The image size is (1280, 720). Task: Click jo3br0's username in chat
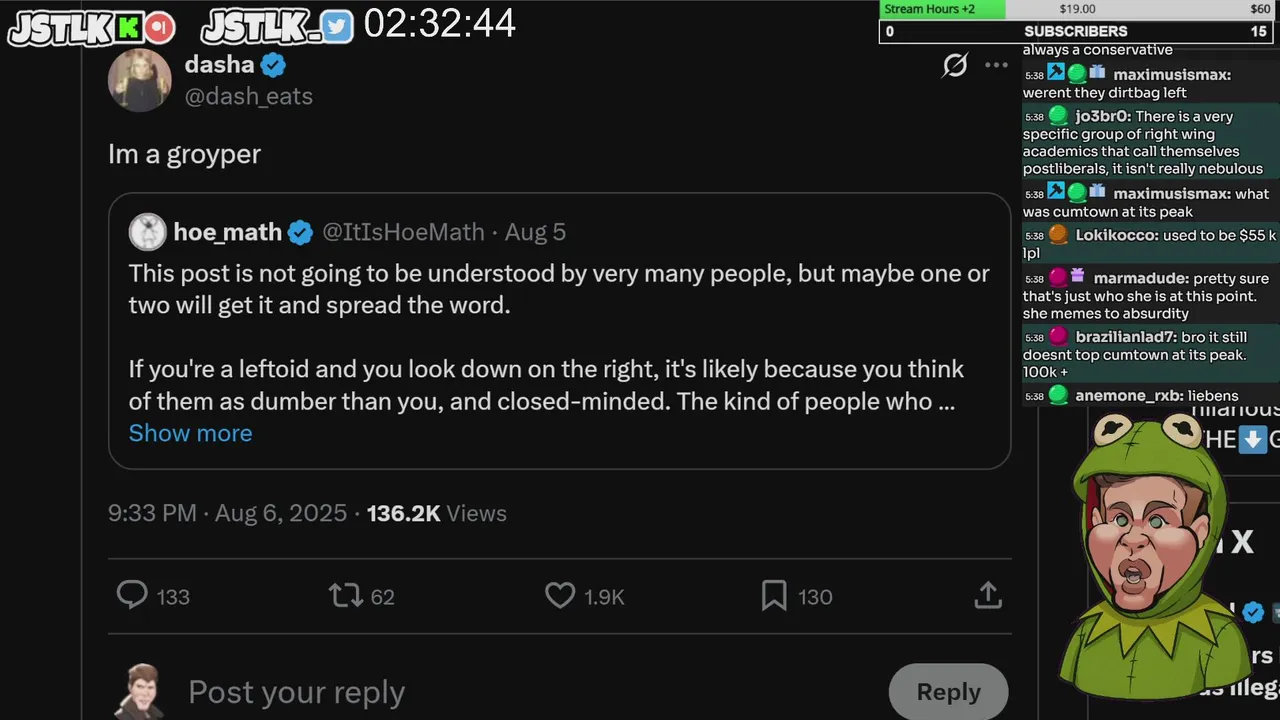1101,116
